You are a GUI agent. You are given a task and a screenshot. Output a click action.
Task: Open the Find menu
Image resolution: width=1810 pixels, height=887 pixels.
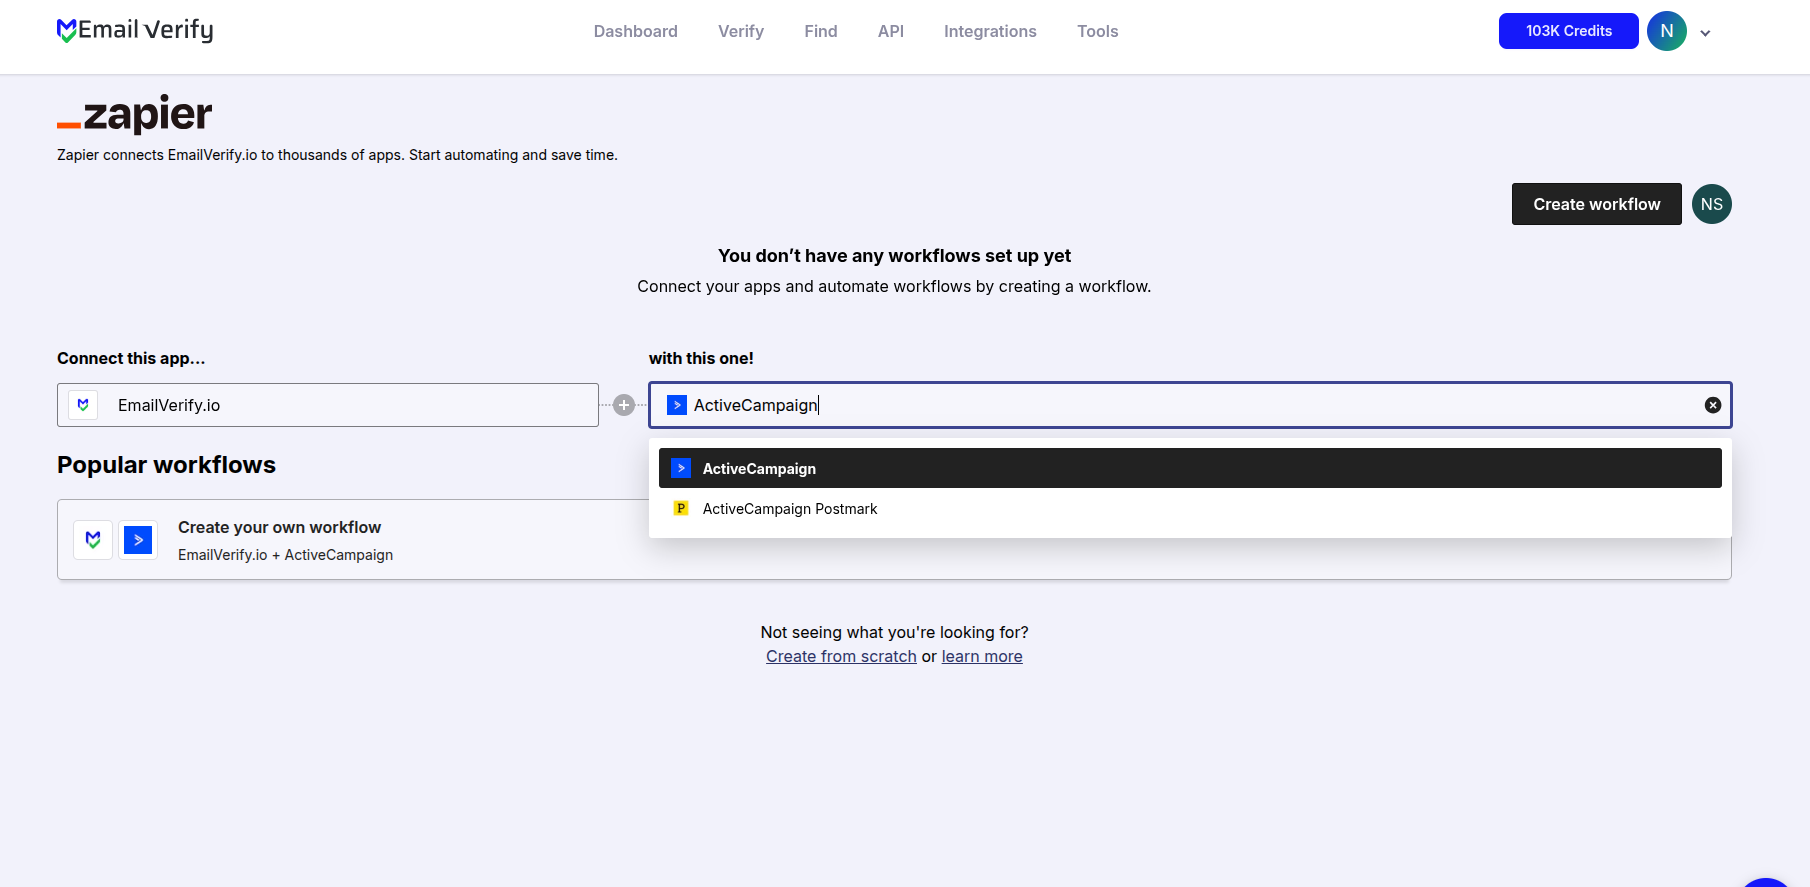[x=821, y=31]
